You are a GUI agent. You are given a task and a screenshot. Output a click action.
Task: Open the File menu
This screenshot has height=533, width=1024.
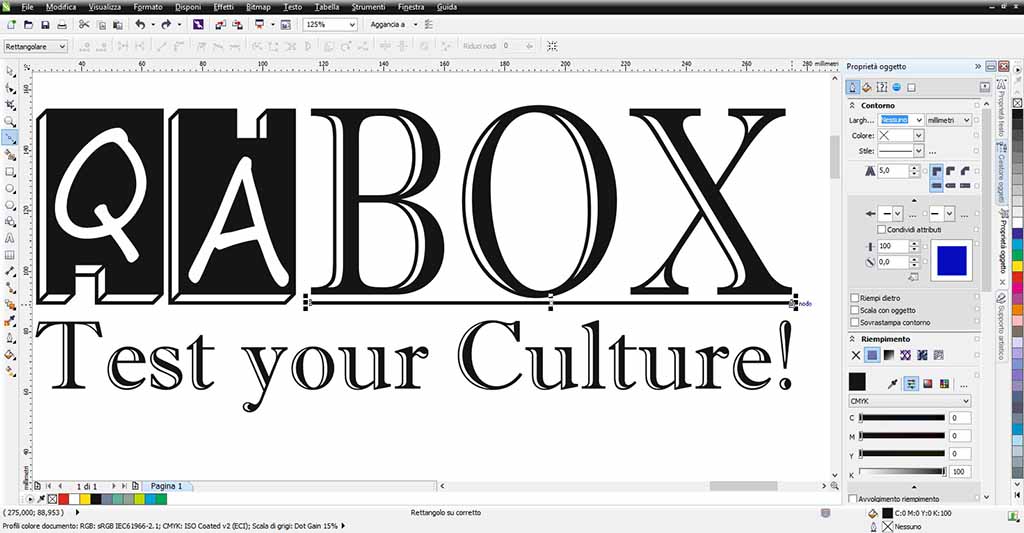[x=27, y=7]
